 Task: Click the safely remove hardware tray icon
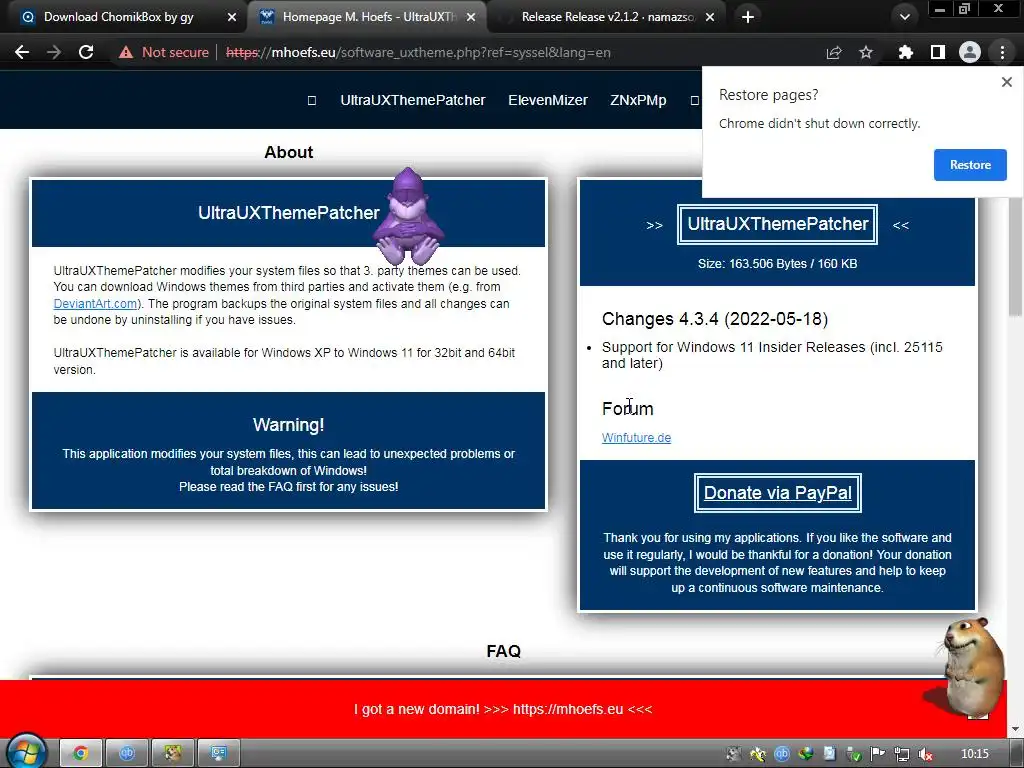point(854,754)
